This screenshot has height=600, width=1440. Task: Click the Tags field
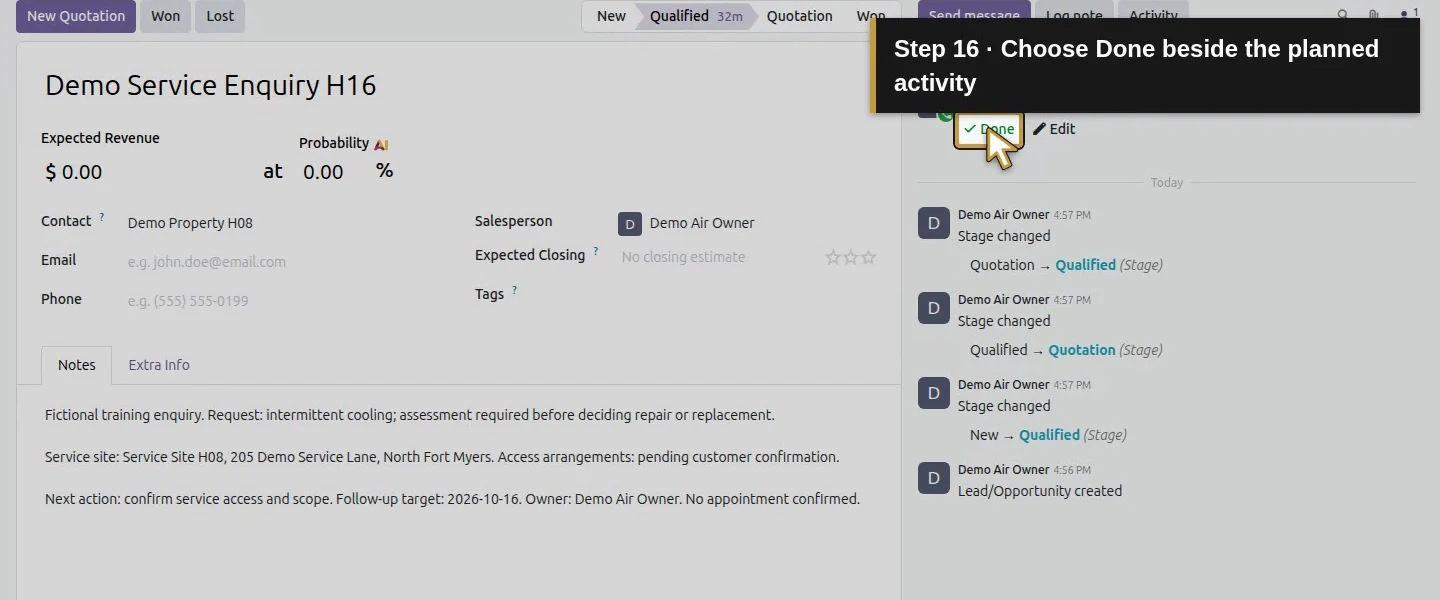pos(747,296)
